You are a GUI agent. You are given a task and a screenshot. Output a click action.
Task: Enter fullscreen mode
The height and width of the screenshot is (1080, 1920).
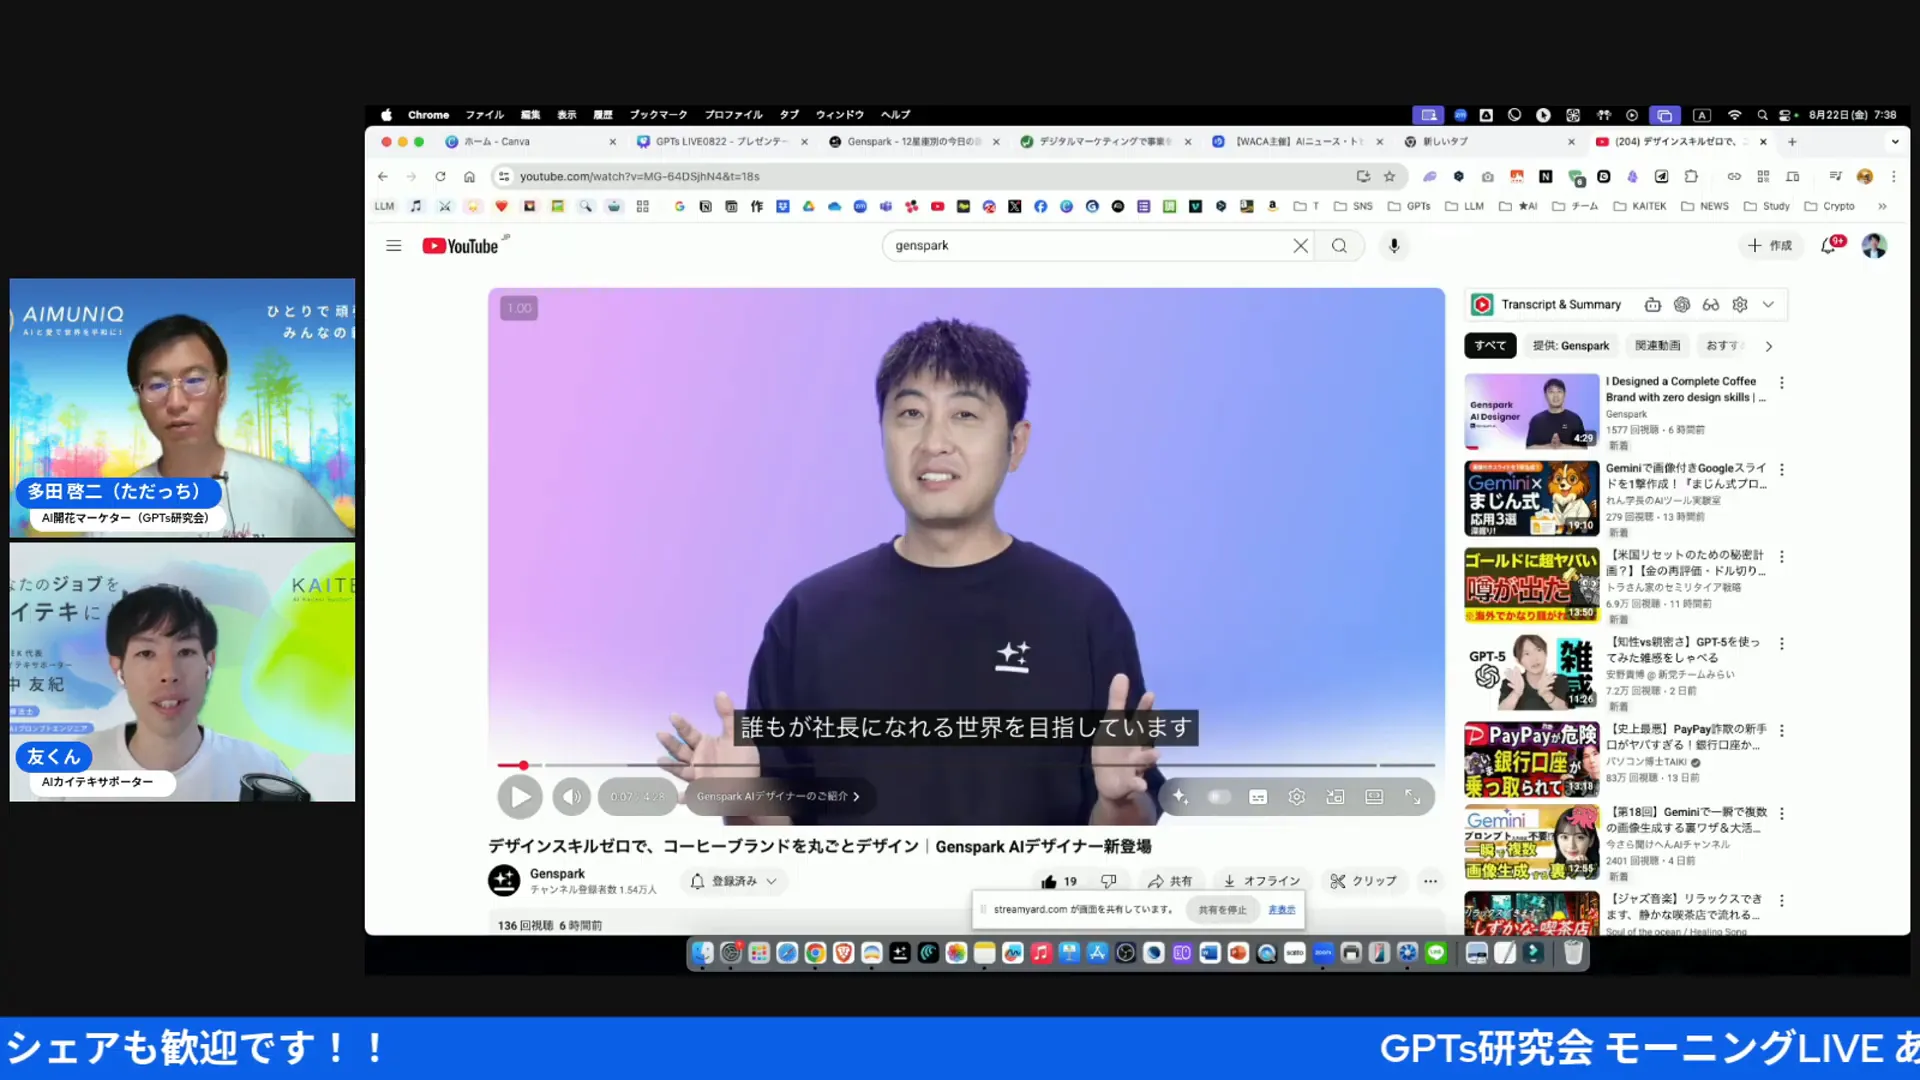pos(1413,797)
